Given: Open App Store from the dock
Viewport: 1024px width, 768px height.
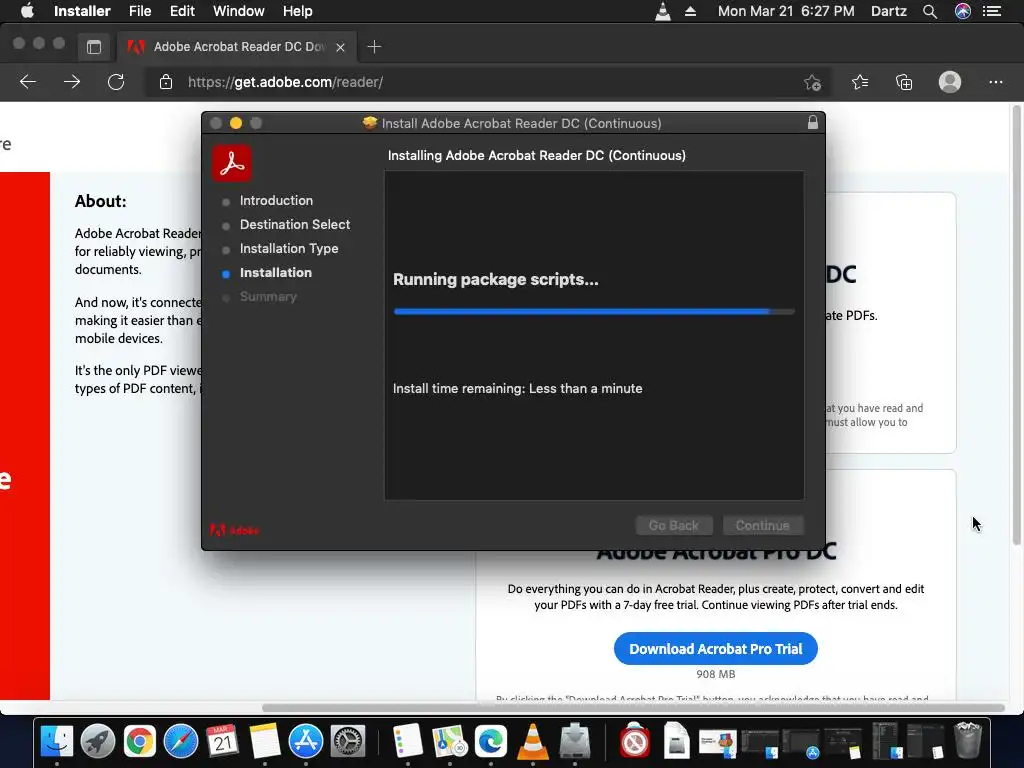Looking at the screenshot, I should [306, 741].
